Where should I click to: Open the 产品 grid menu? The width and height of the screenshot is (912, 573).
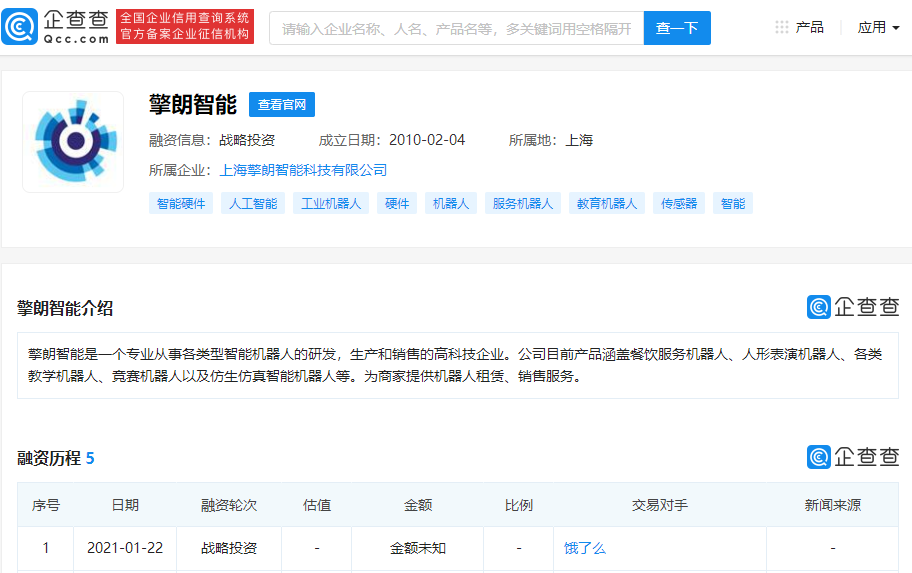800,27
